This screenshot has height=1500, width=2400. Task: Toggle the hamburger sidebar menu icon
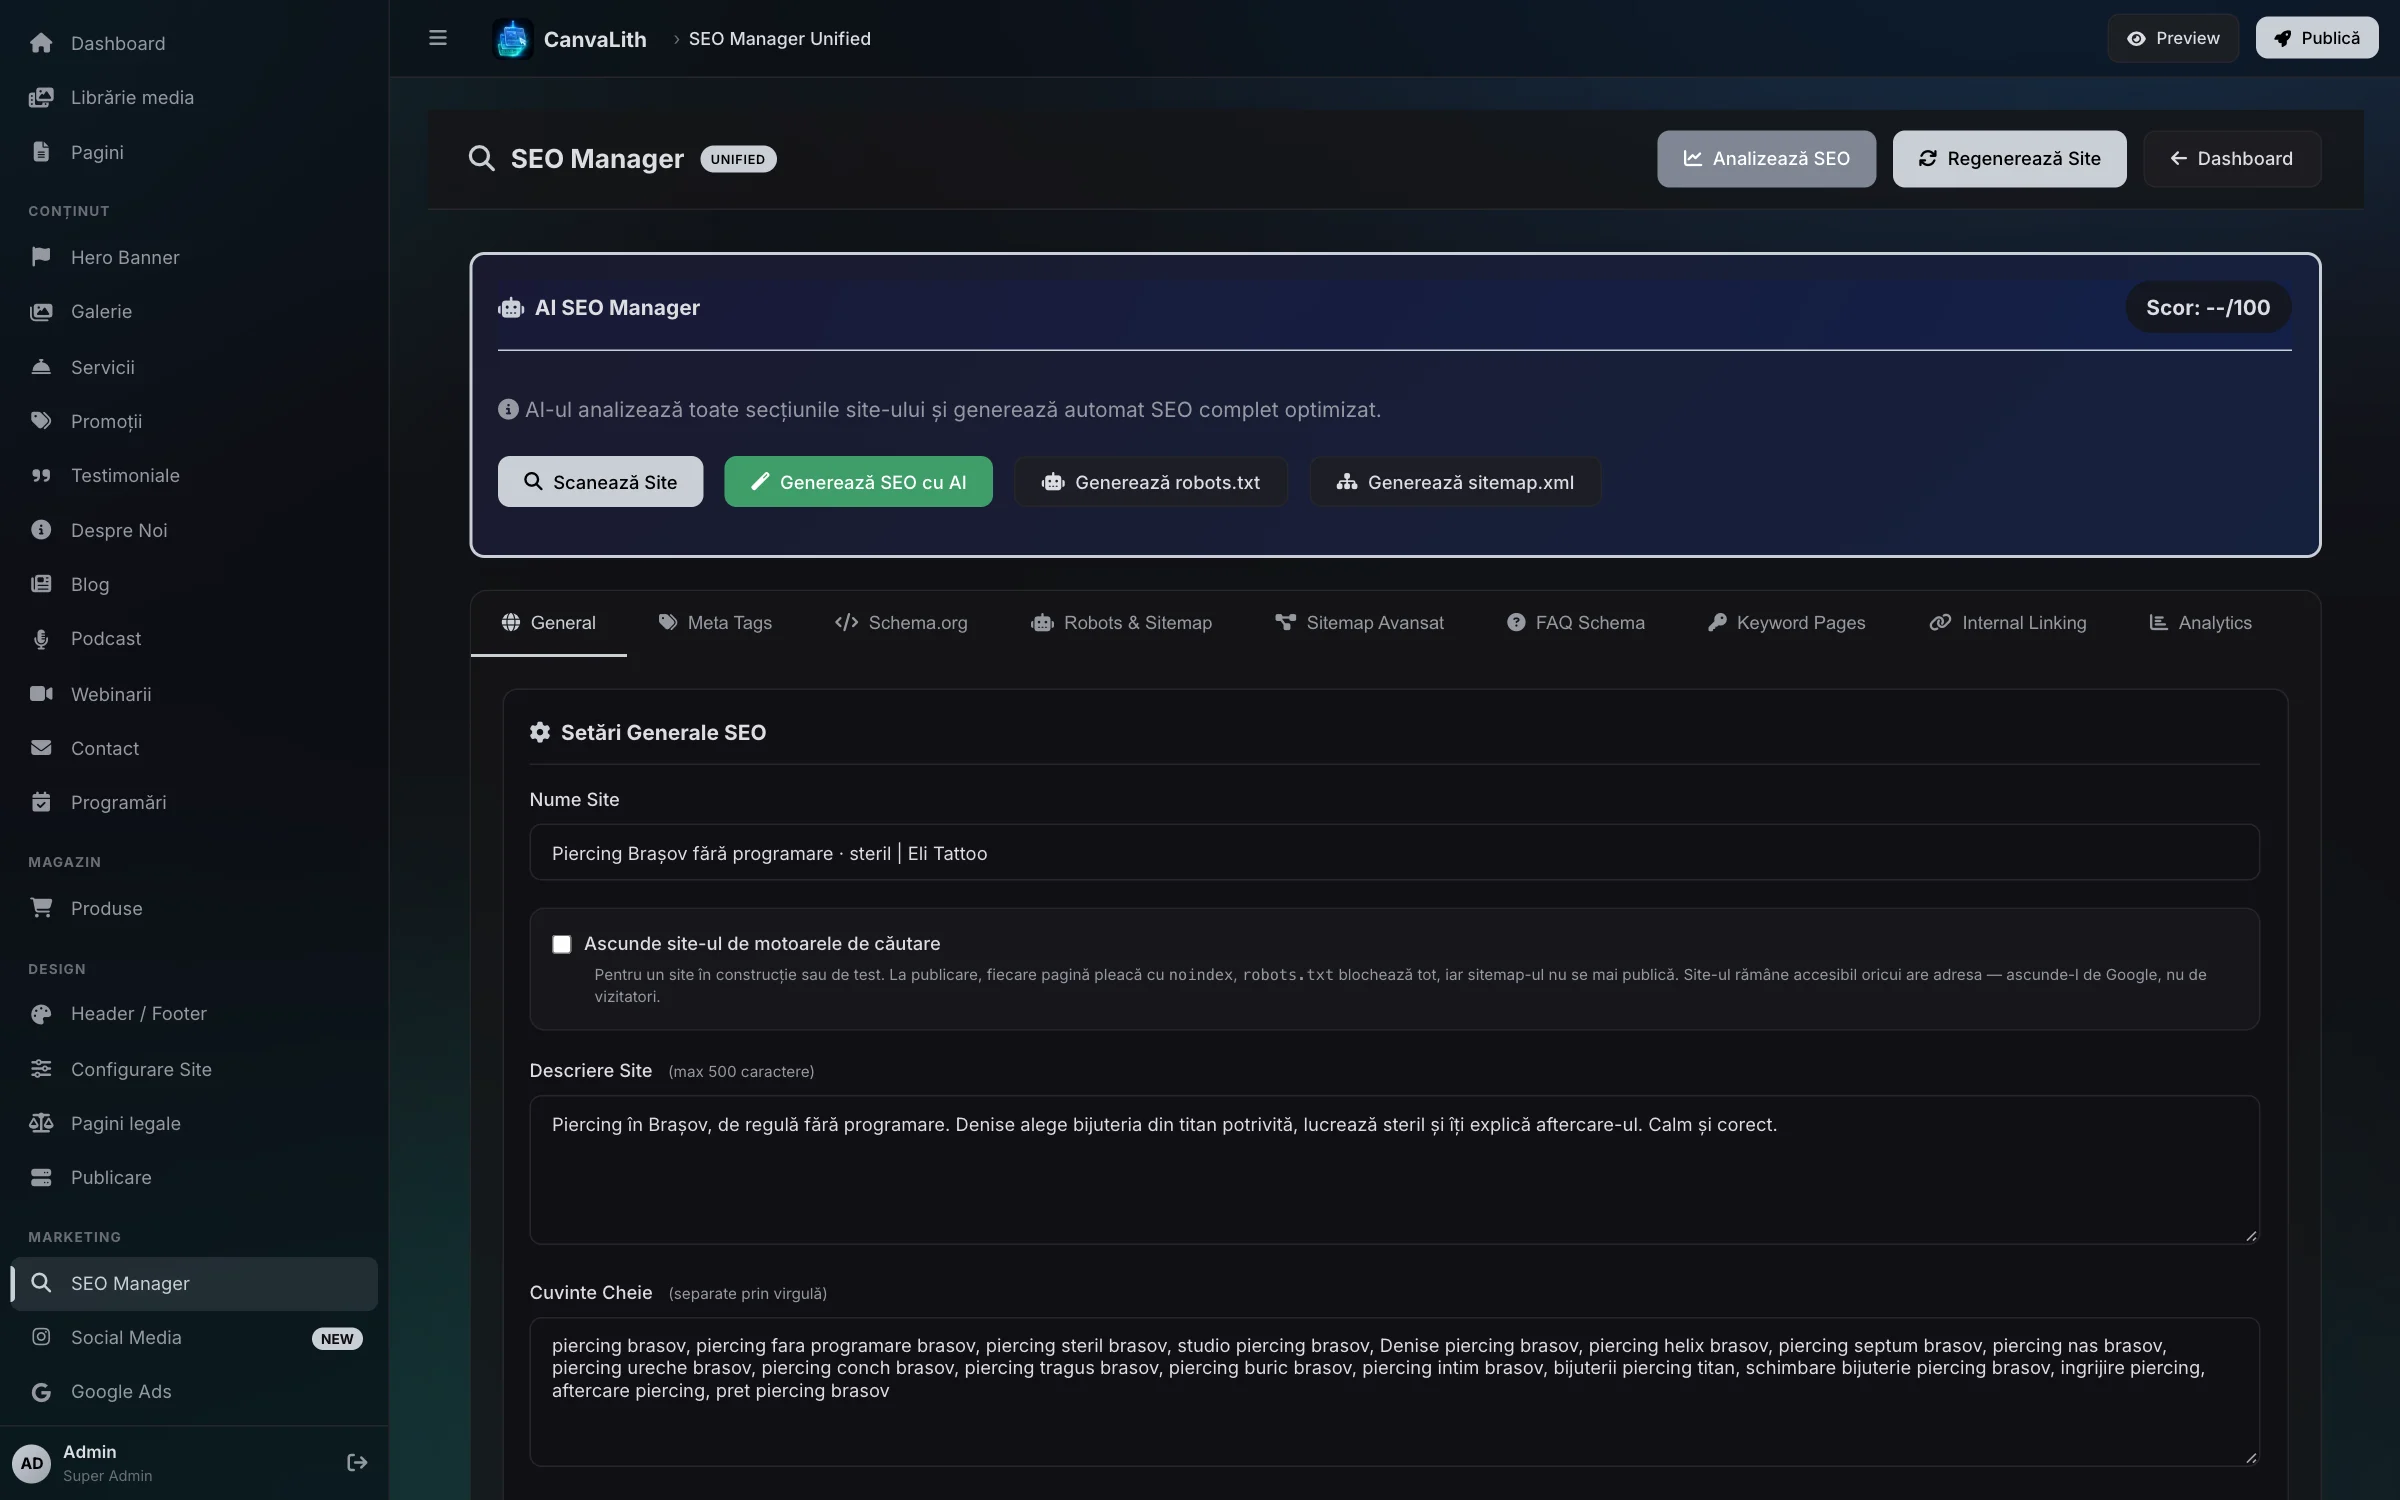(x=437, y=38)
